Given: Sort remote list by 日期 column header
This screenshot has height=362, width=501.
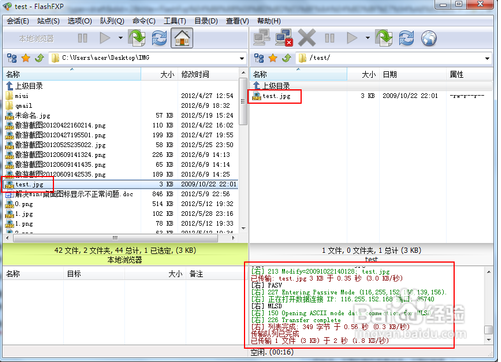Looking at the screenshot, I should pos(413,74).
